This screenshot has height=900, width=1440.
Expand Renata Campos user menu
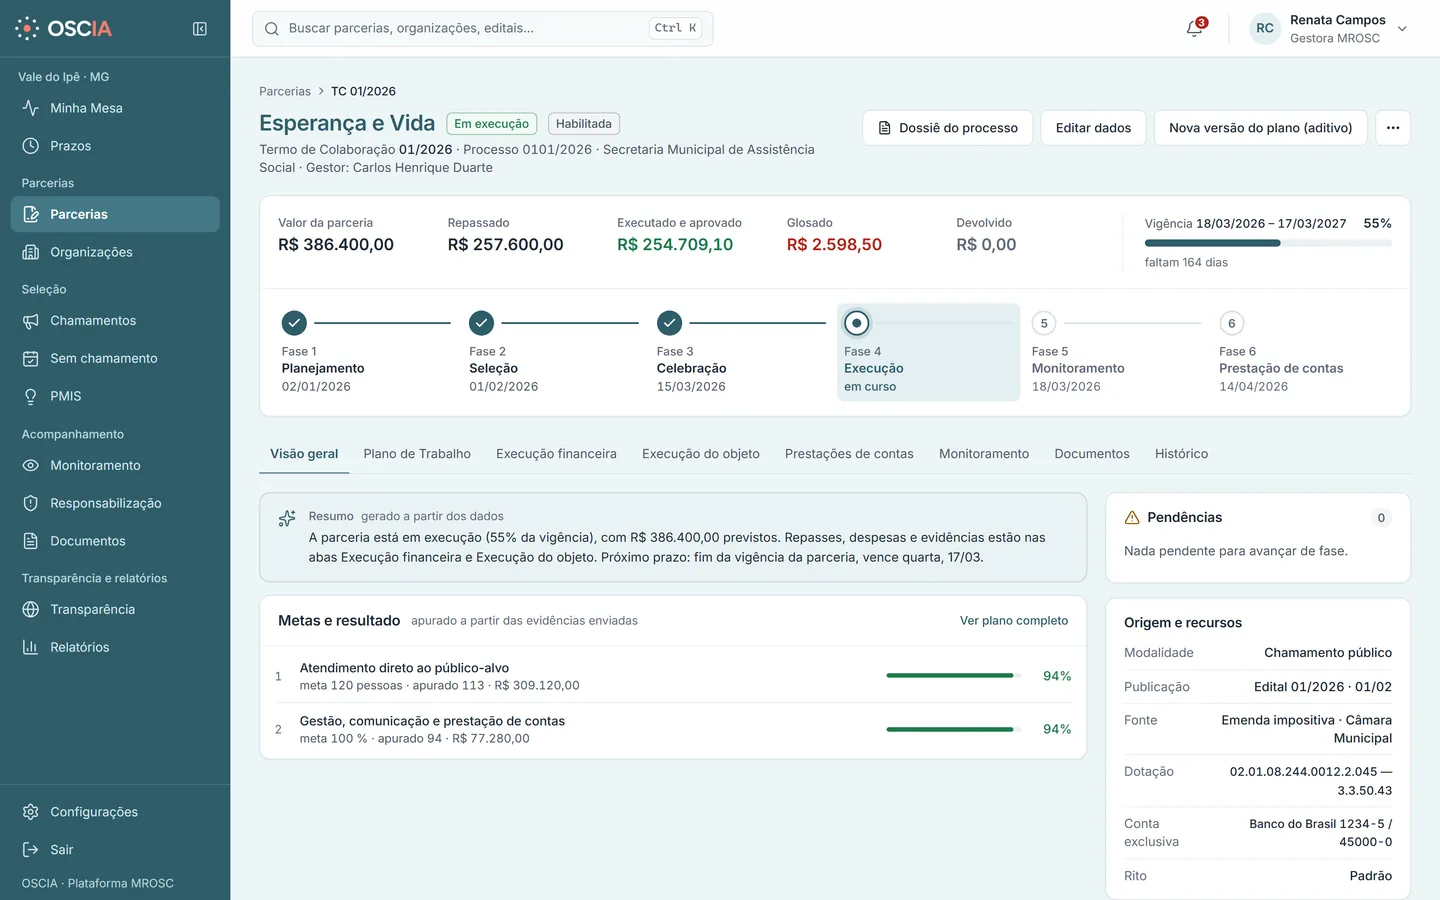click(1329, 29)
